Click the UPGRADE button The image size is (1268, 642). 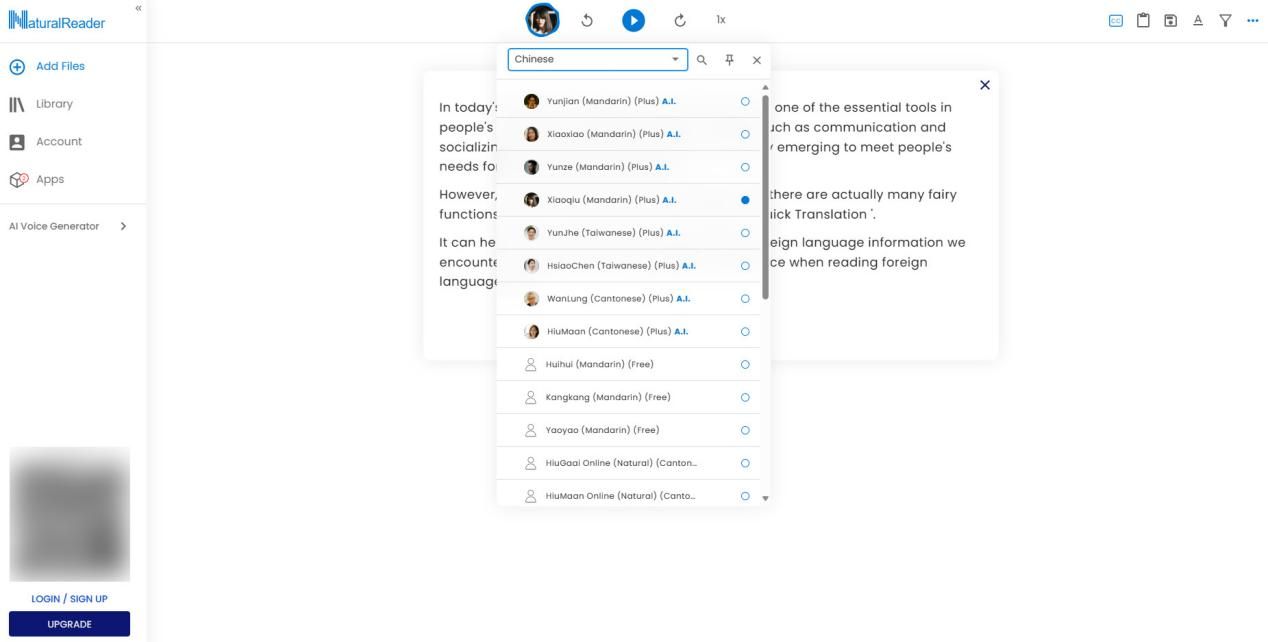[x=69, y=624]
